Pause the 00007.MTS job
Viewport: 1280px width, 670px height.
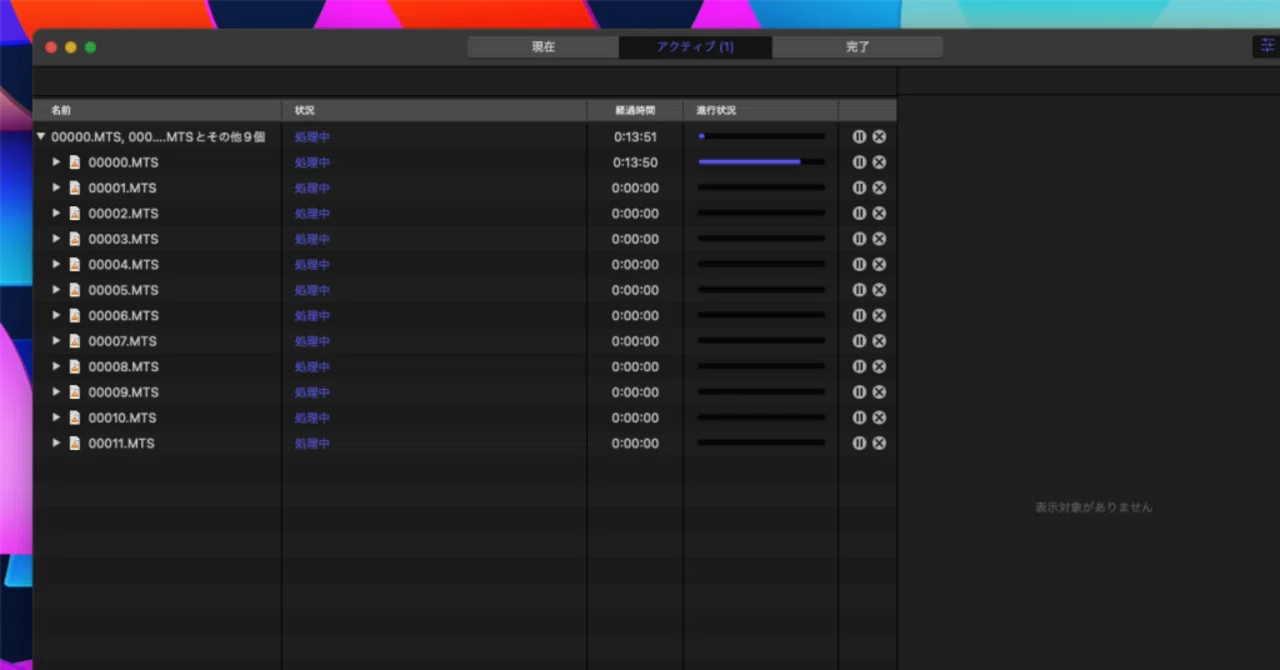click(x=859, y=341)
